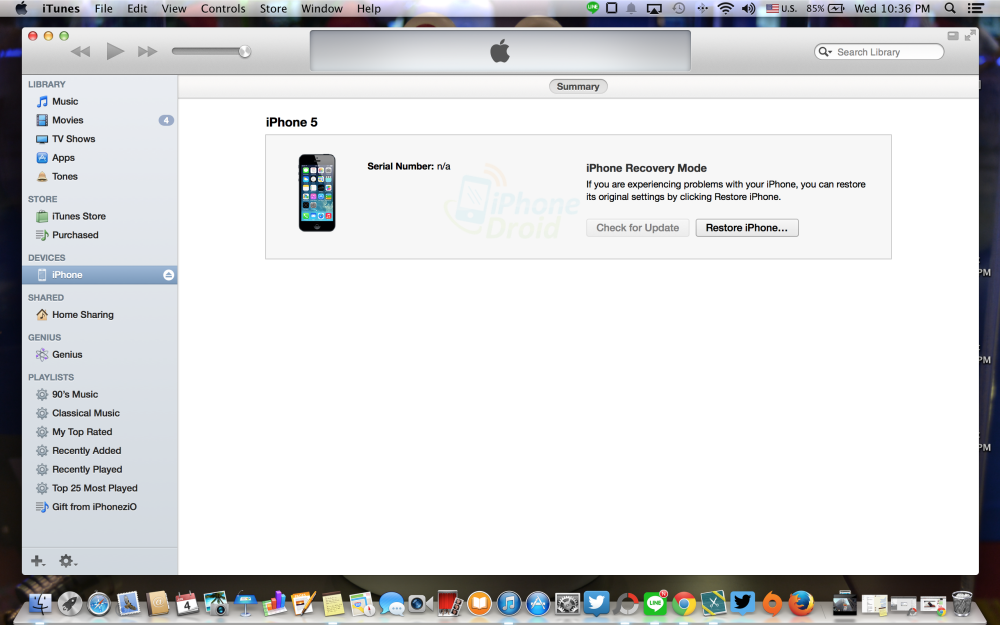The width and height of the screenshot is (1000, 625).
Task: Click the Play button in iTunes
Action: pyautogui.click(x=115, y=51)
